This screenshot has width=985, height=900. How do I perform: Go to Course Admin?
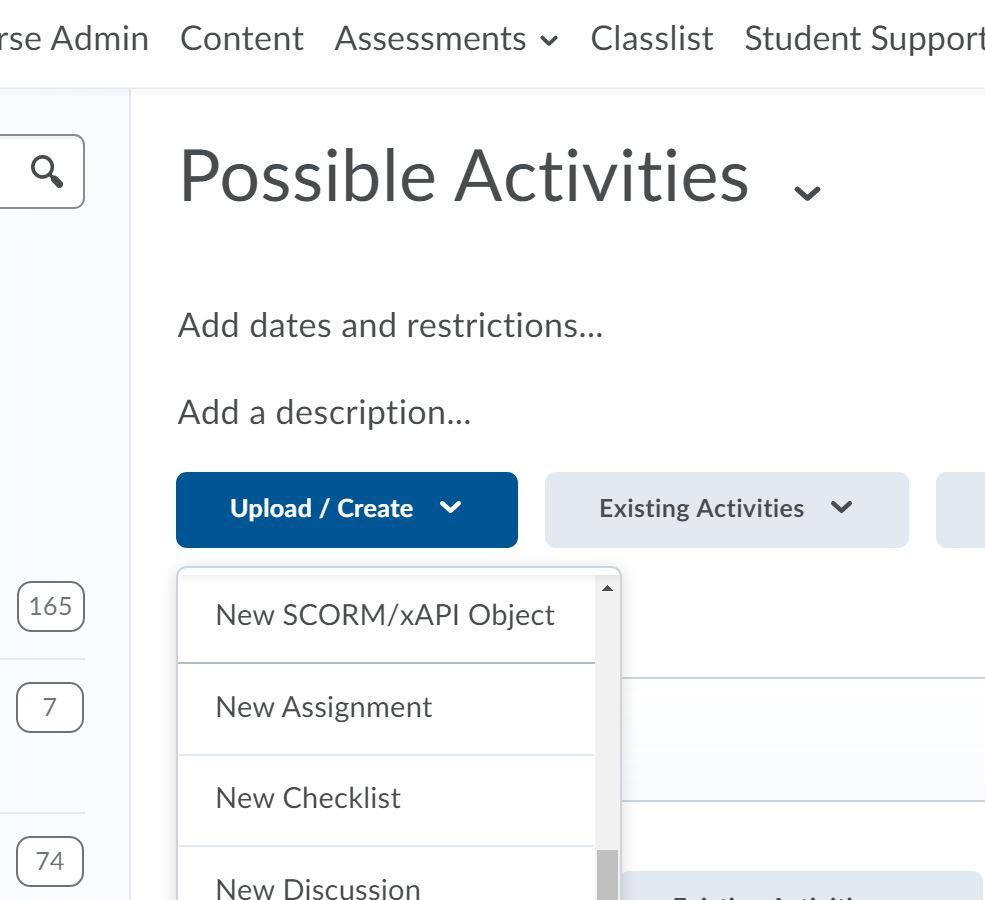75,39
